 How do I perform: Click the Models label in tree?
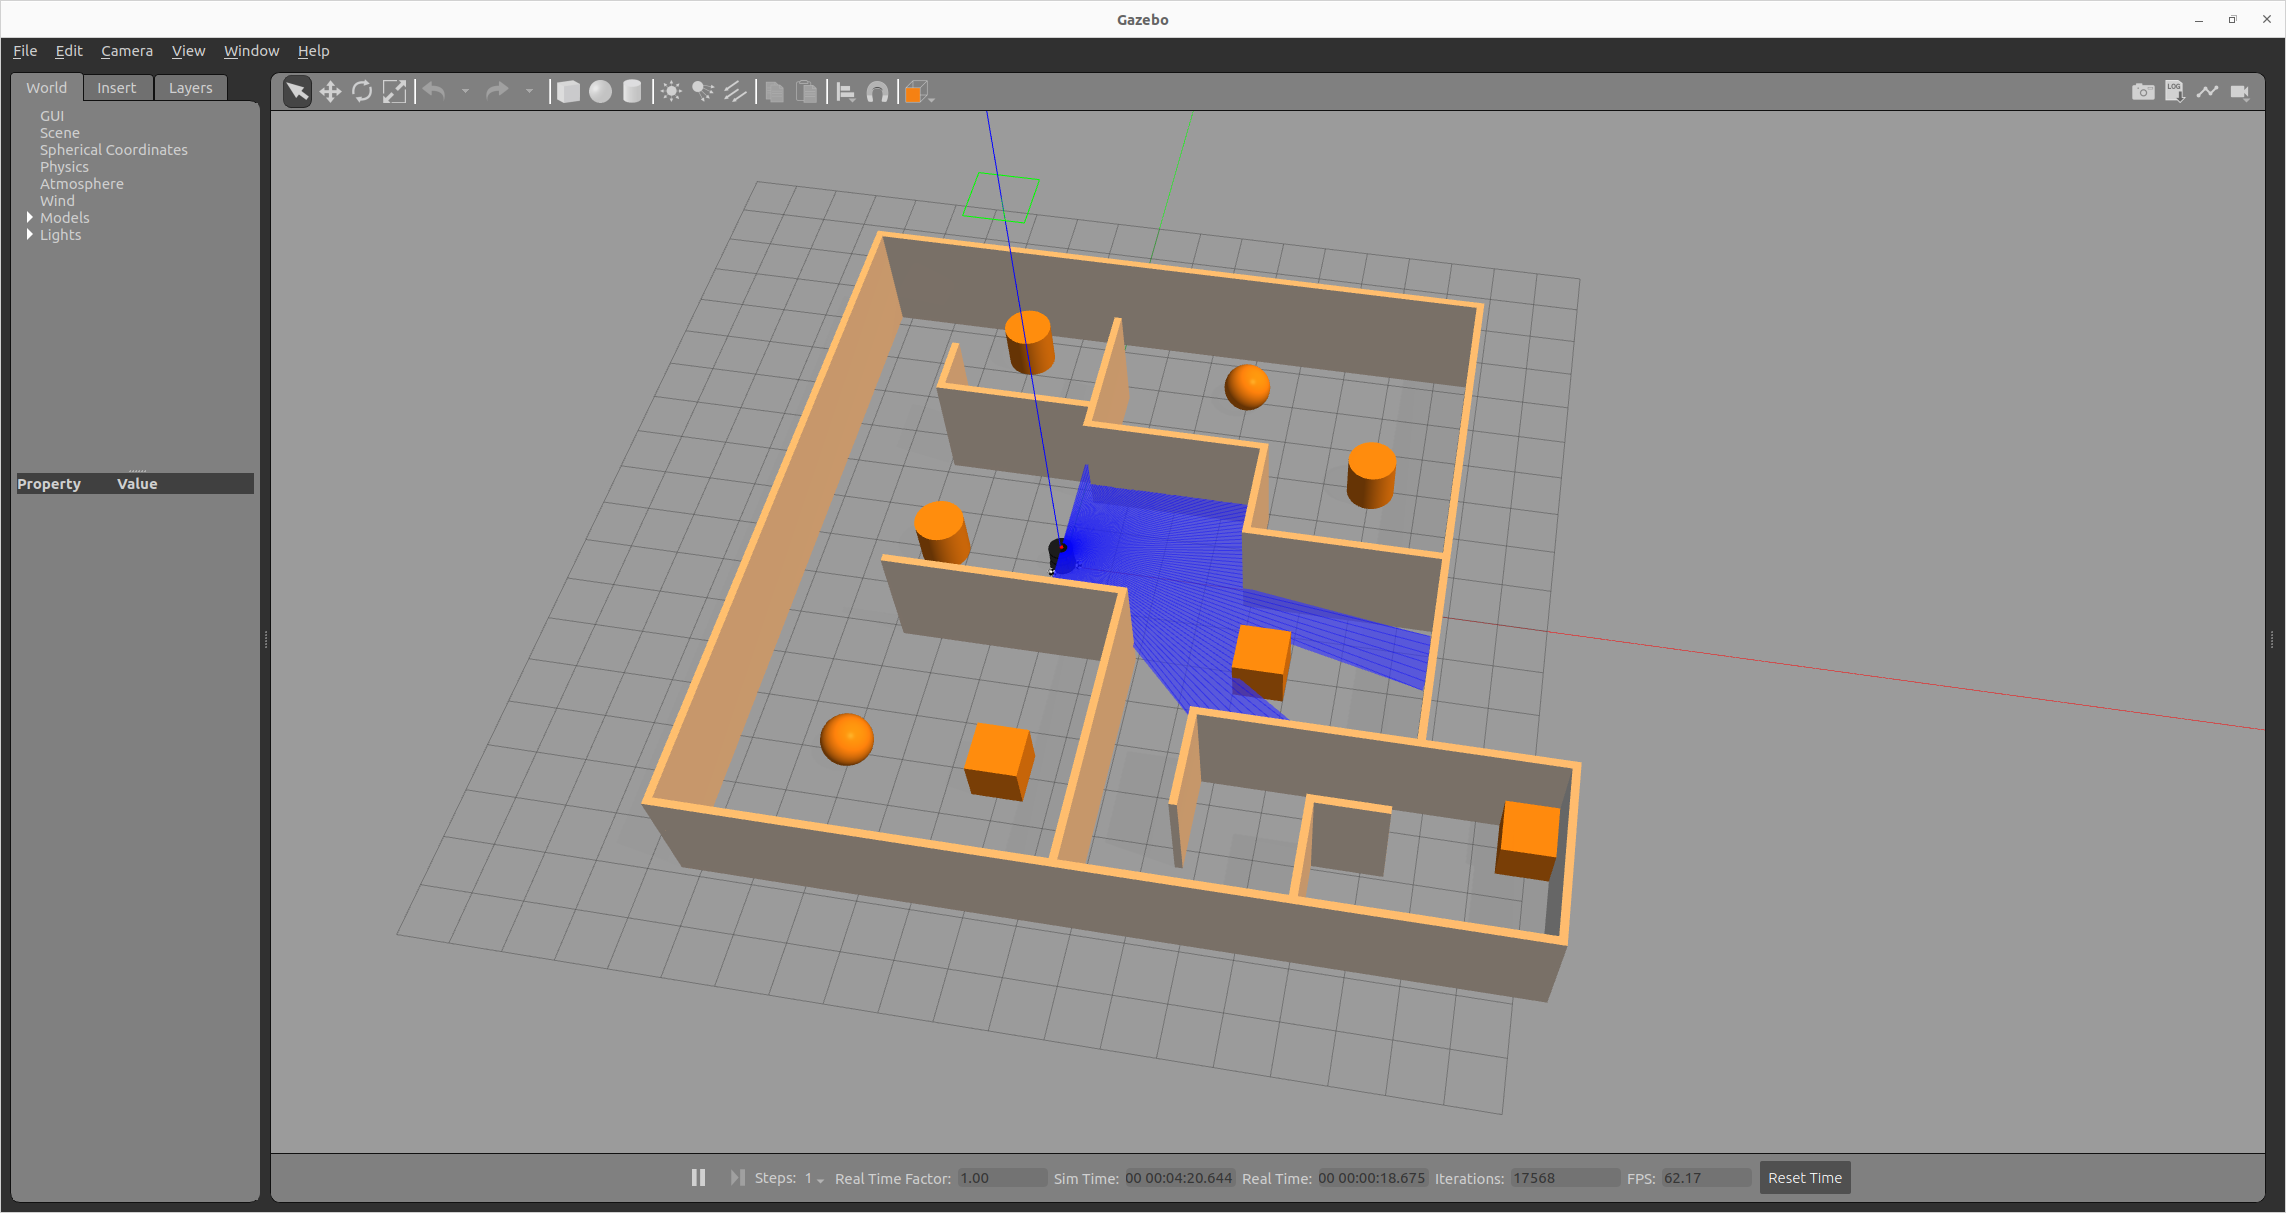(65, 218)
